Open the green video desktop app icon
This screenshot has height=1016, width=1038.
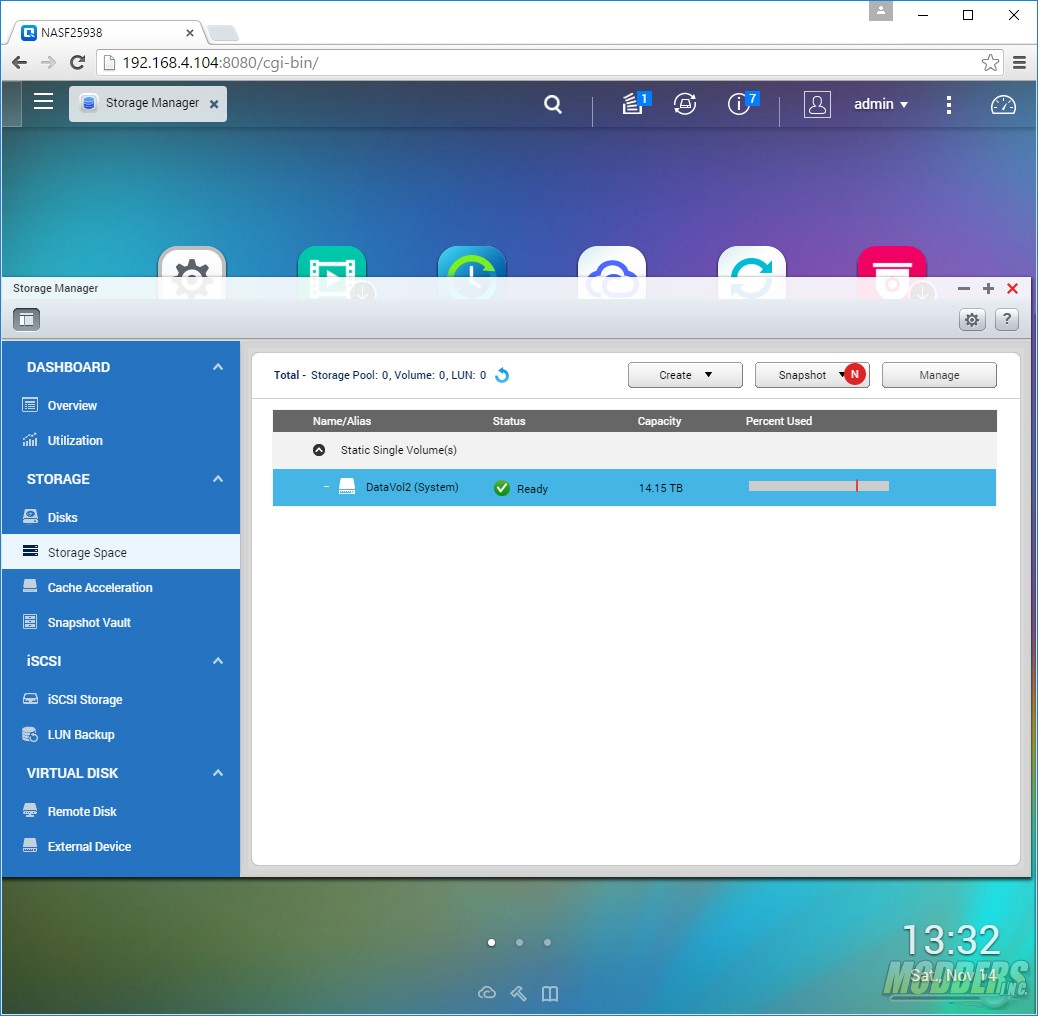pos(332,273)
